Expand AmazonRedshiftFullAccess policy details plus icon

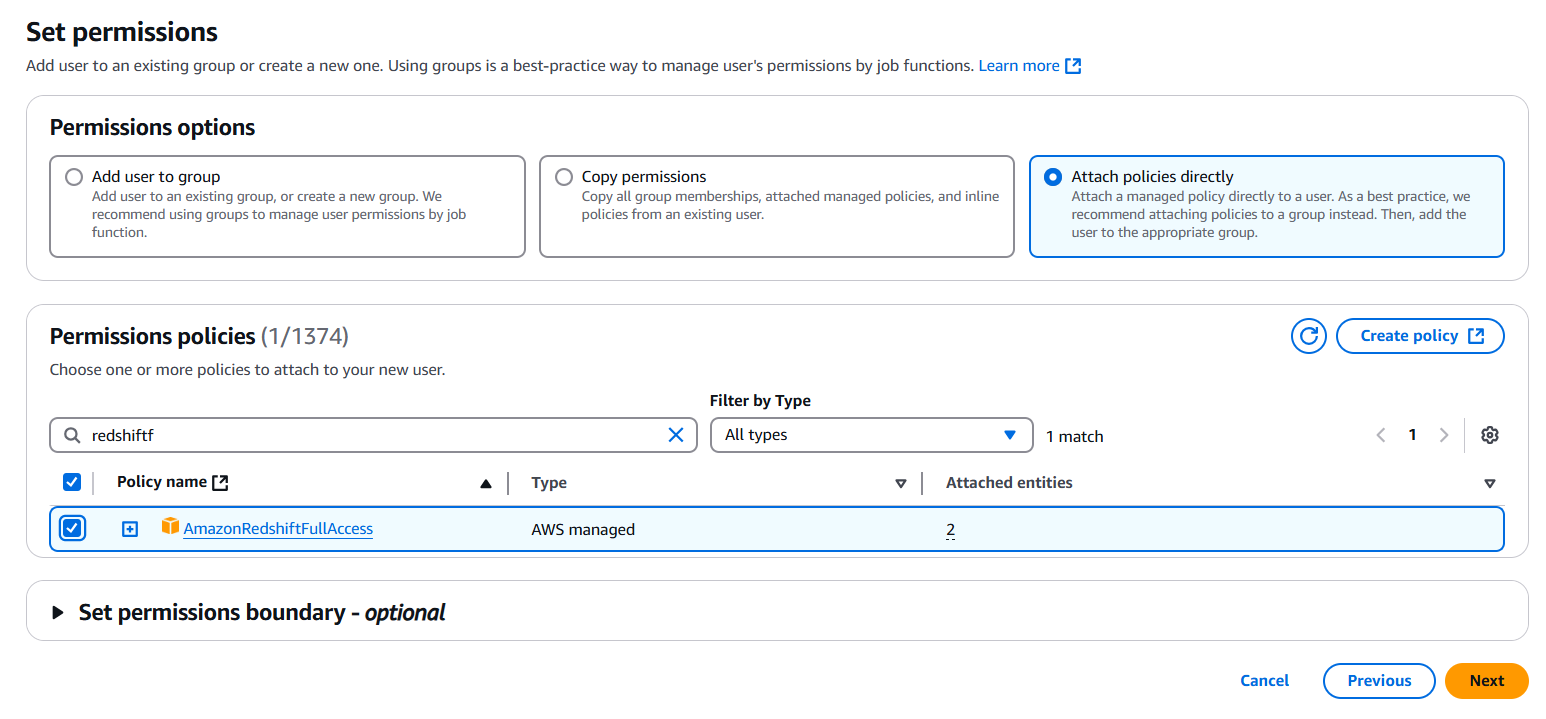pos(129,529)
